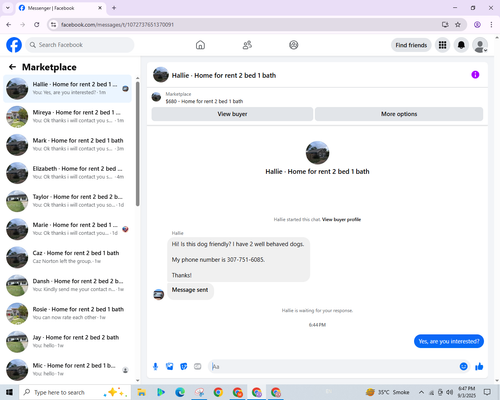Open Taylor Home for rent chat

click(67, 201)
